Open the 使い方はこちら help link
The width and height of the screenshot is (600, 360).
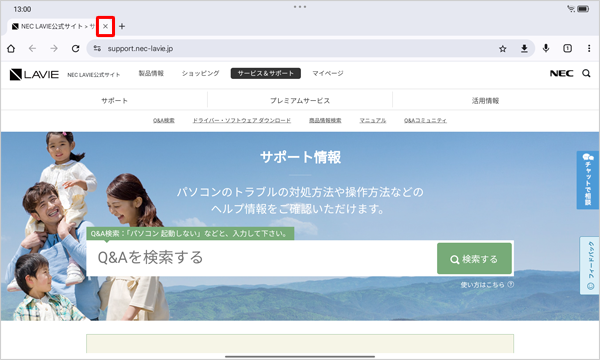[x=487, y=285]
